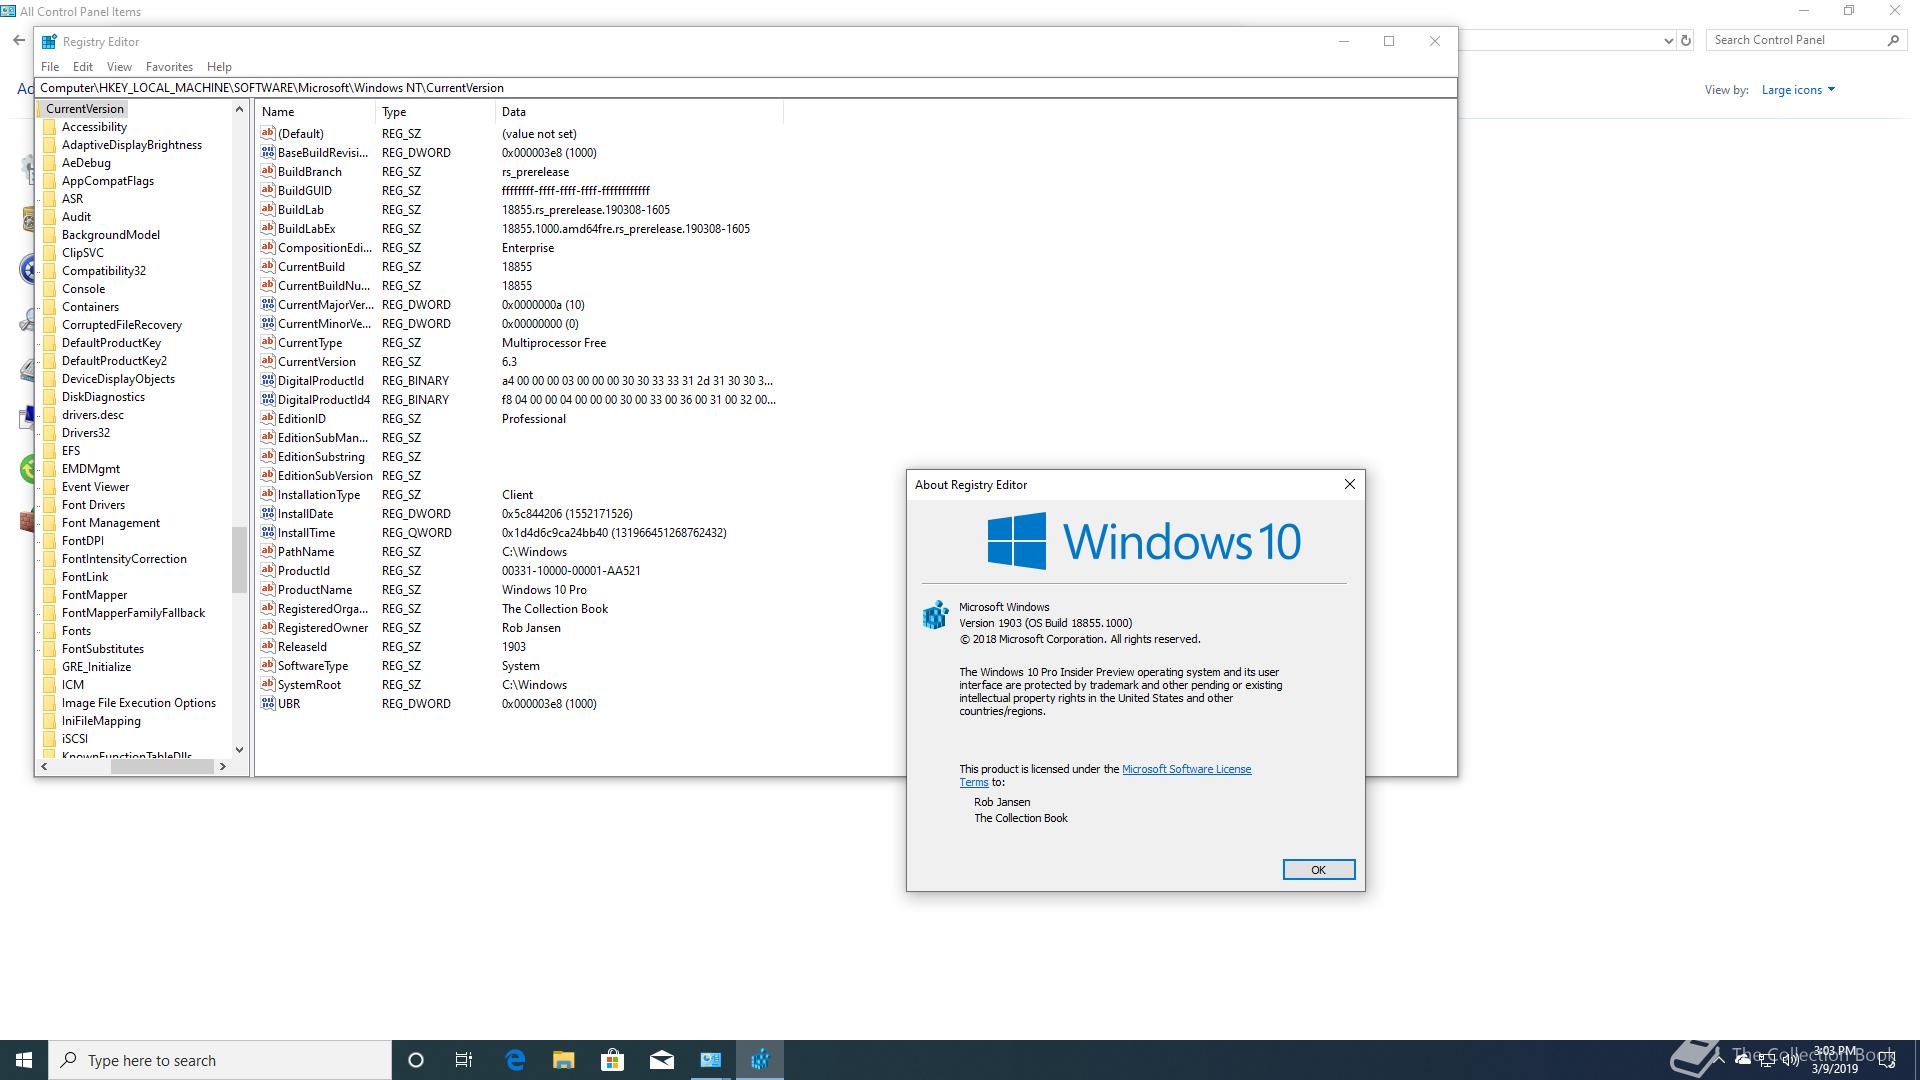The image size is (1920, 1080).
Task: Click the registry address path bar
Action: point(745,88)
